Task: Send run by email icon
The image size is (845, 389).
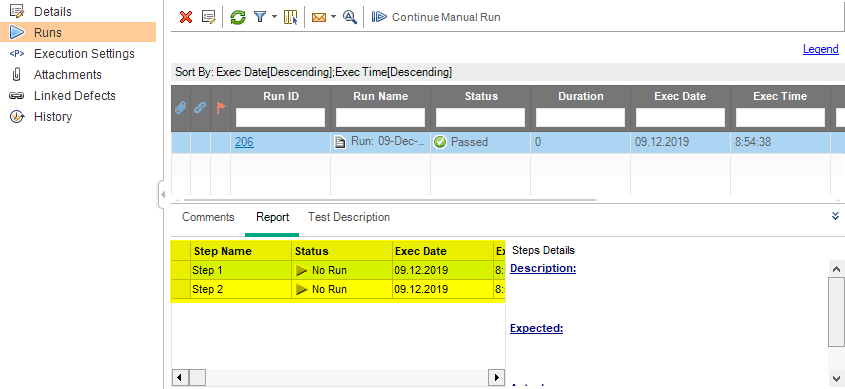Action: [319, 17]
